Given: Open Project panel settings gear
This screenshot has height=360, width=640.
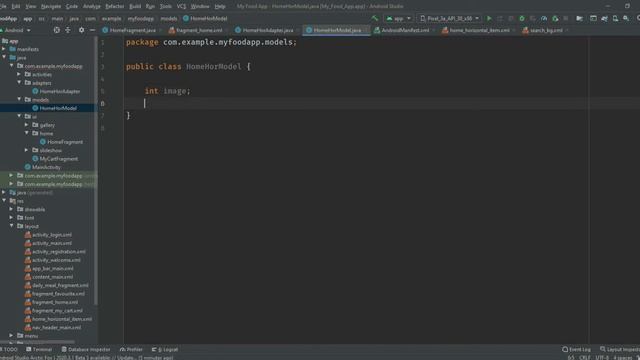Looking at the screenshot, I should [82, 30].
